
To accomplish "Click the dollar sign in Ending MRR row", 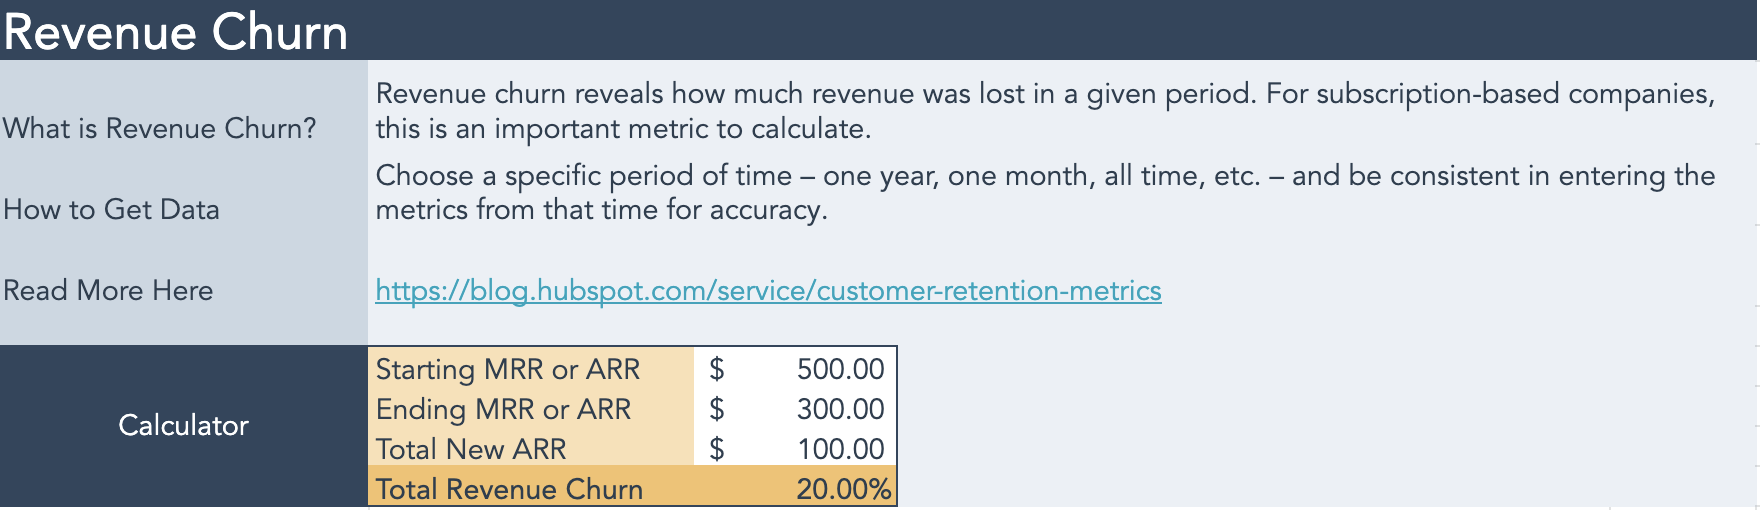I will click(716, 409).
